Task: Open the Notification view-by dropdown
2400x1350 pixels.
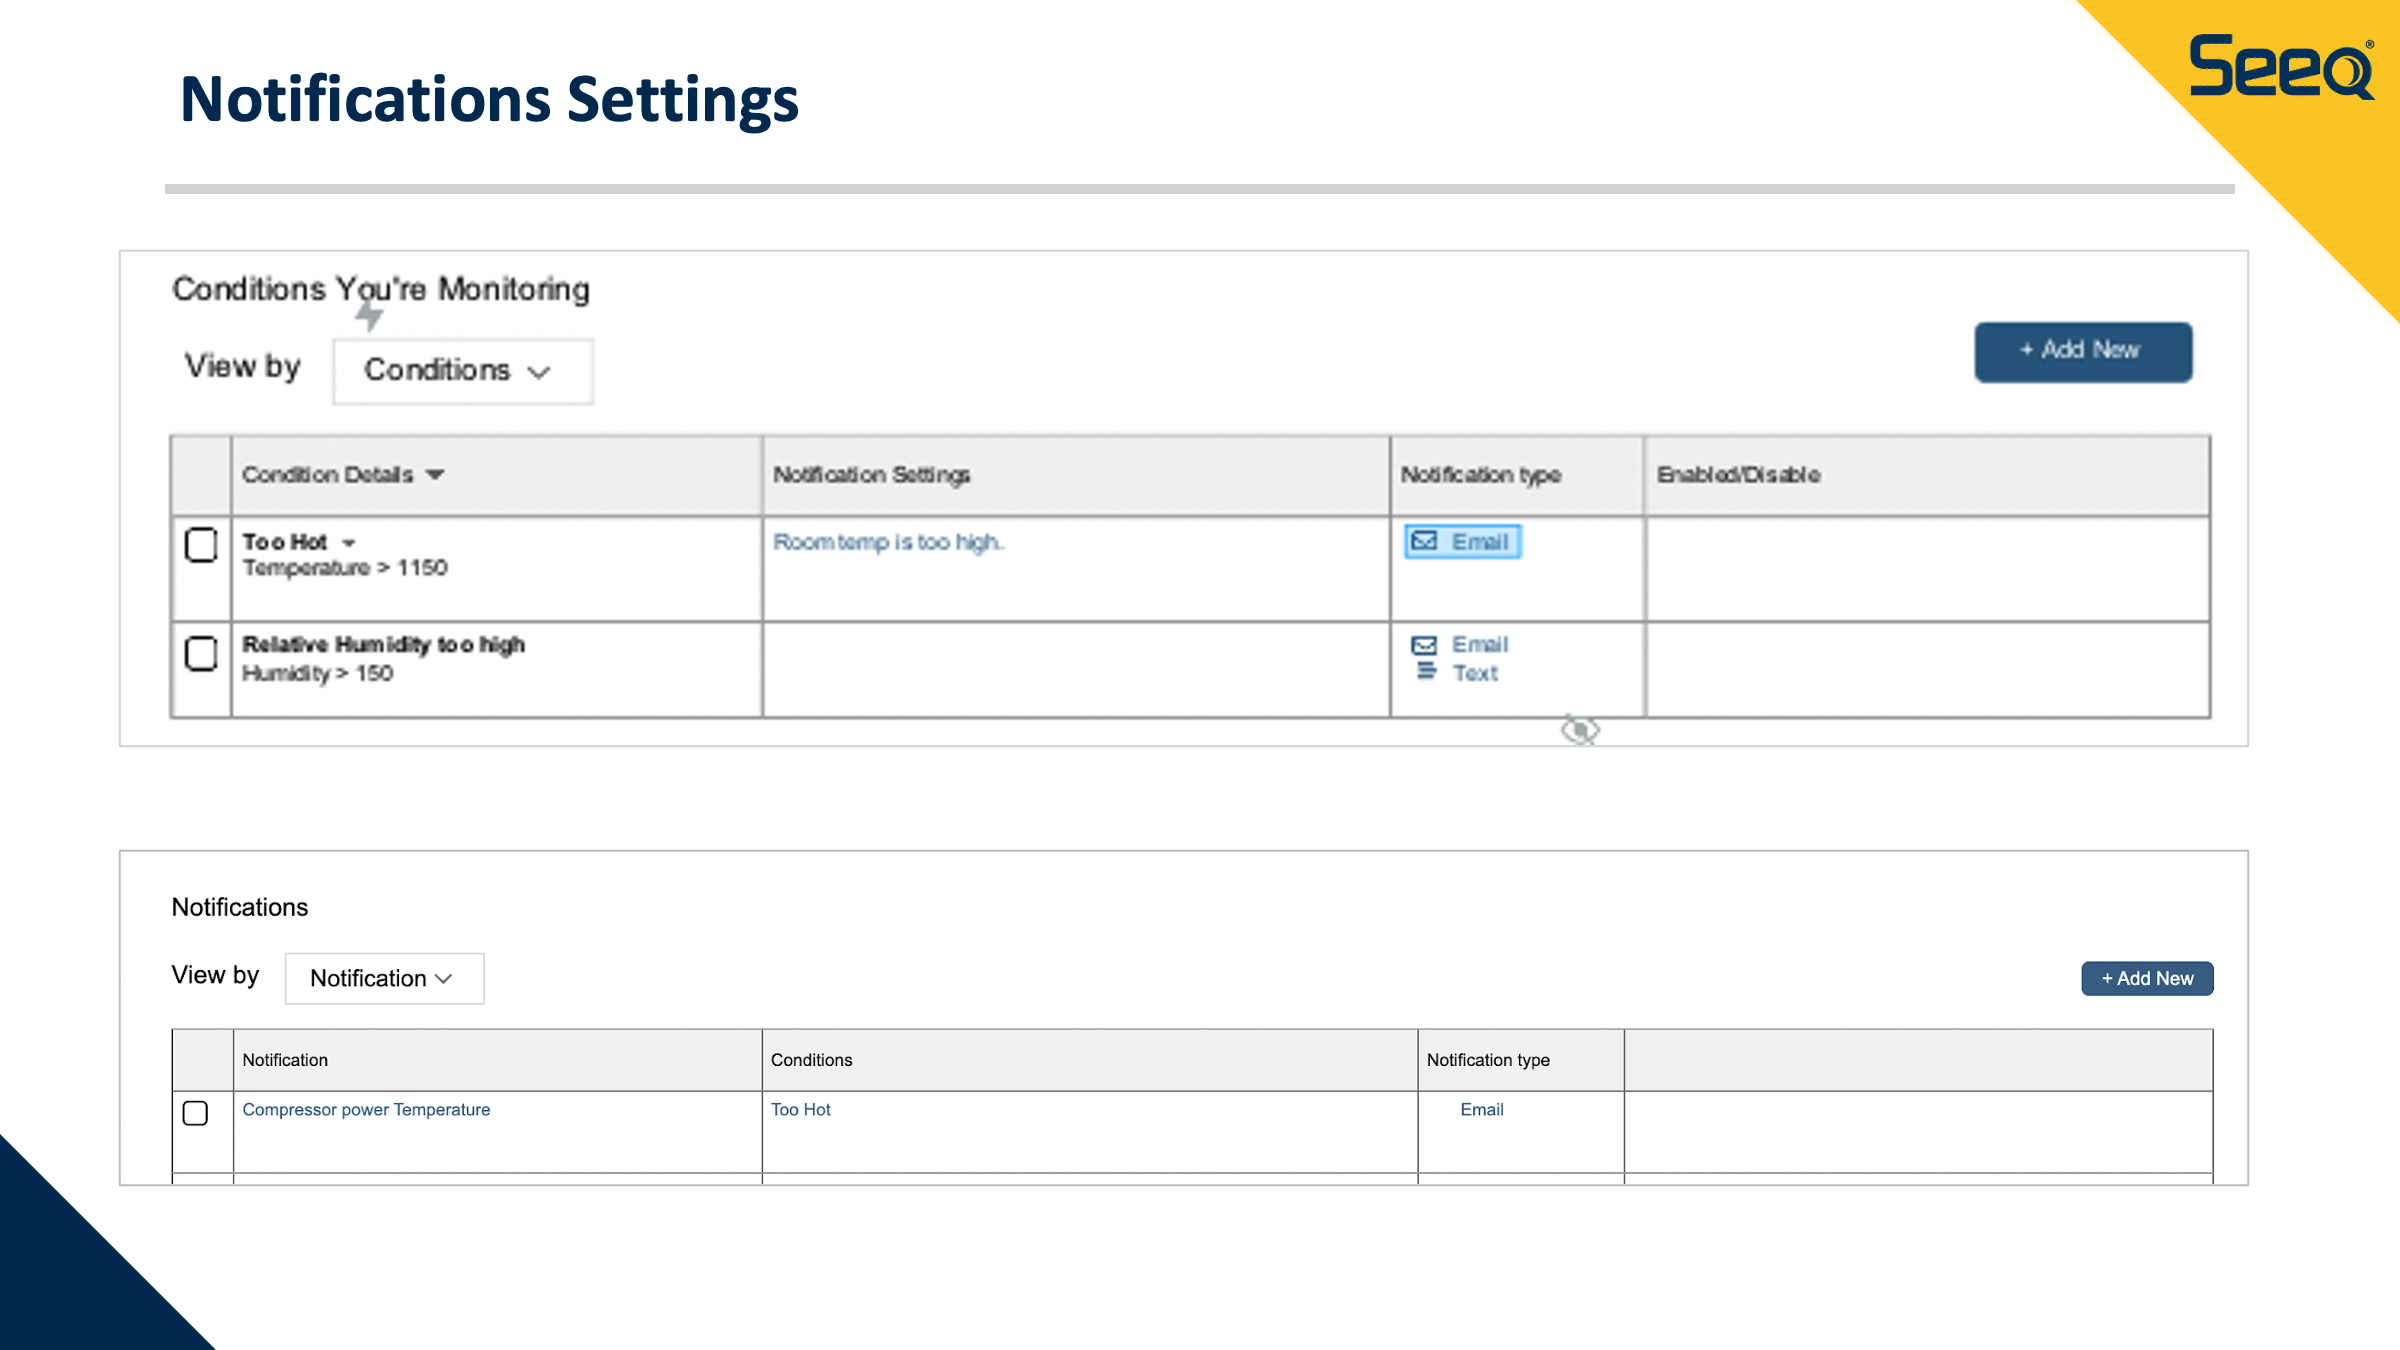Action: pos(384,978)
